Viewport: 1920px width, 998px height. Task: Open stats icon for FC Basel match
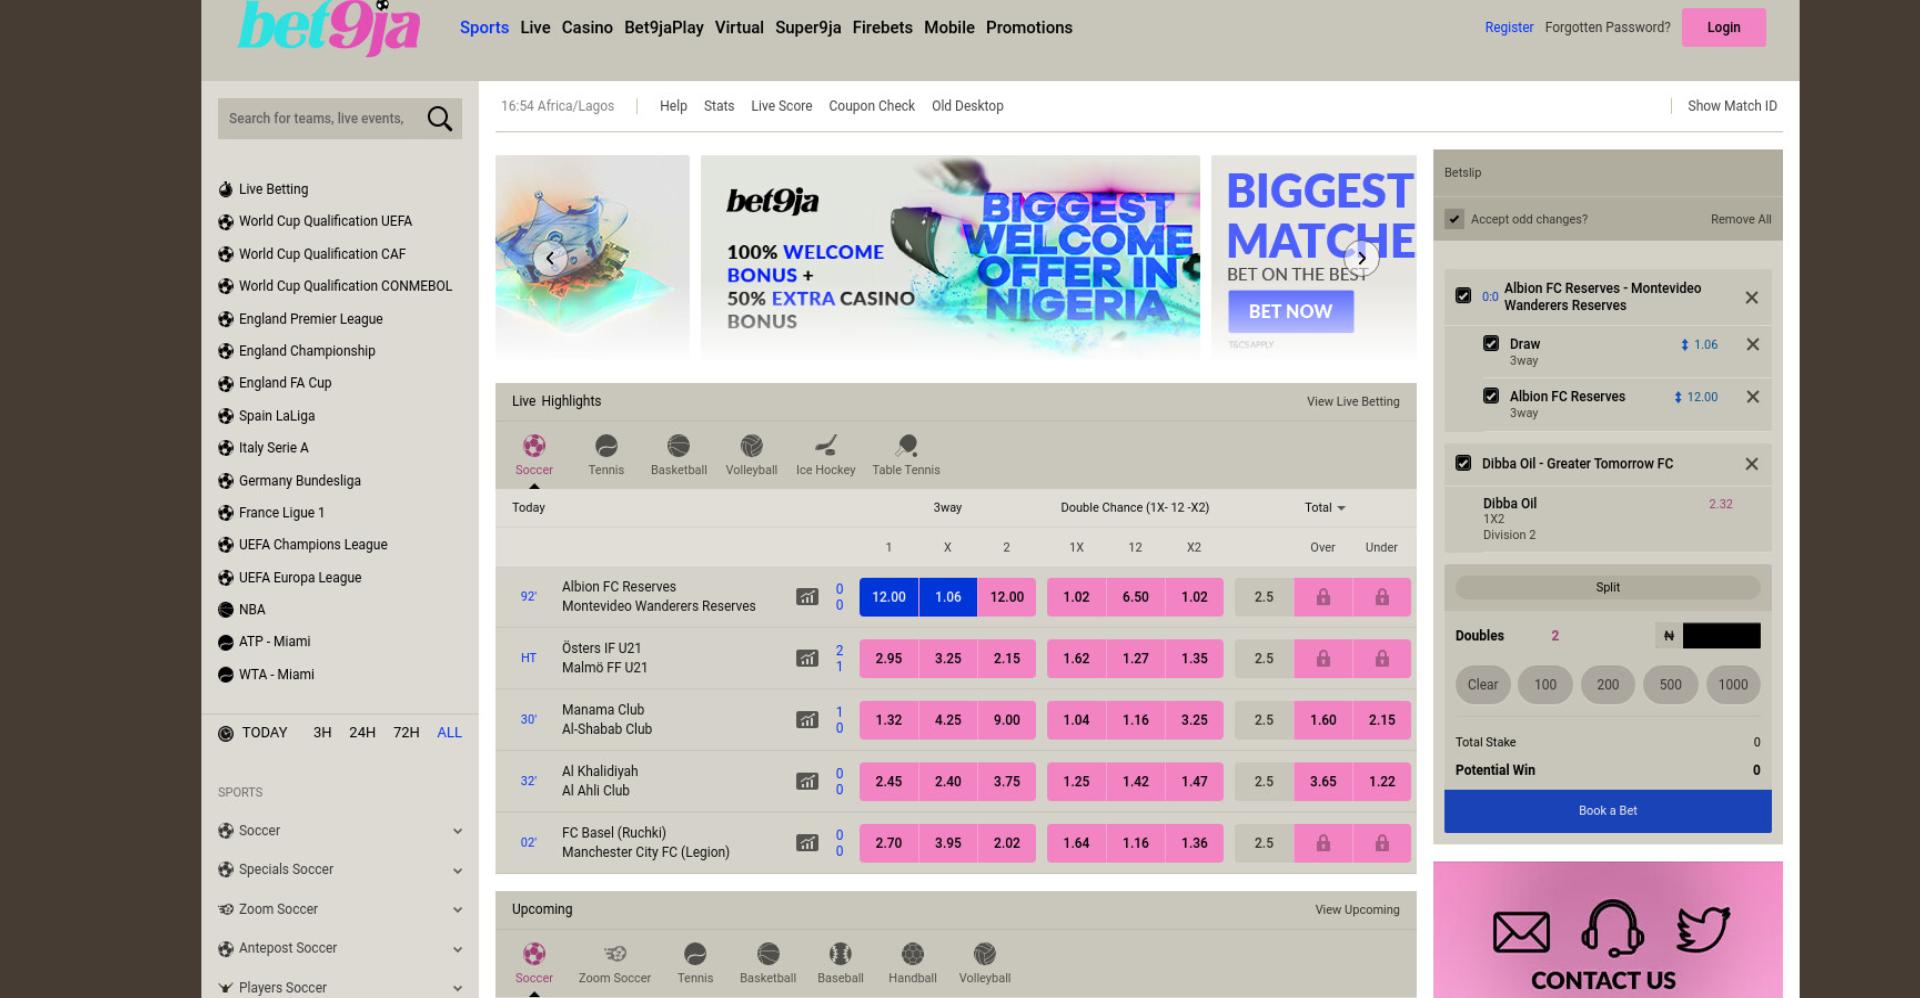click(807, 843)
